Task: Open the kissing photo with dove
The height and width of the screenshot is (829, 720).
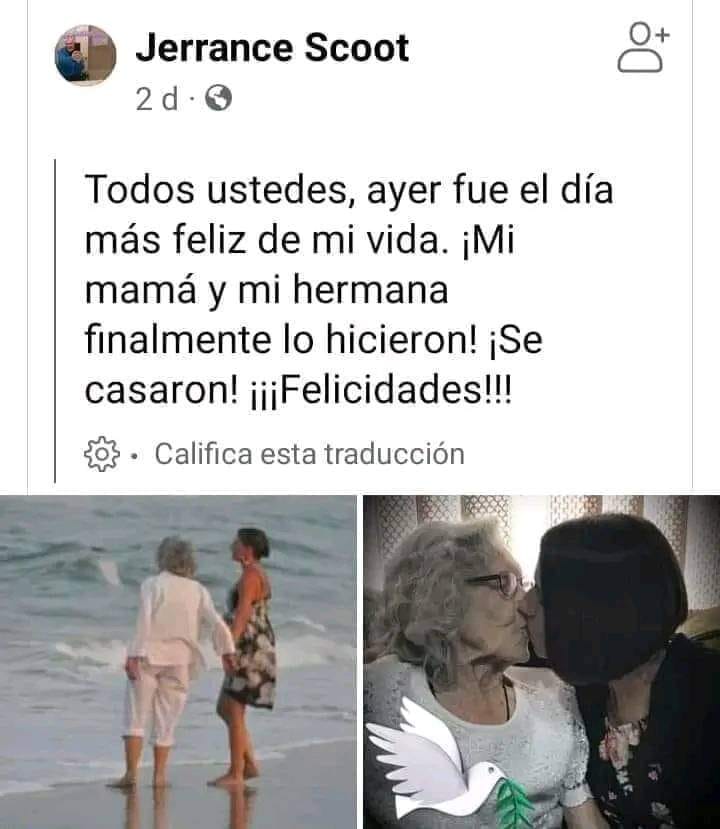Action: coord(541,662)
